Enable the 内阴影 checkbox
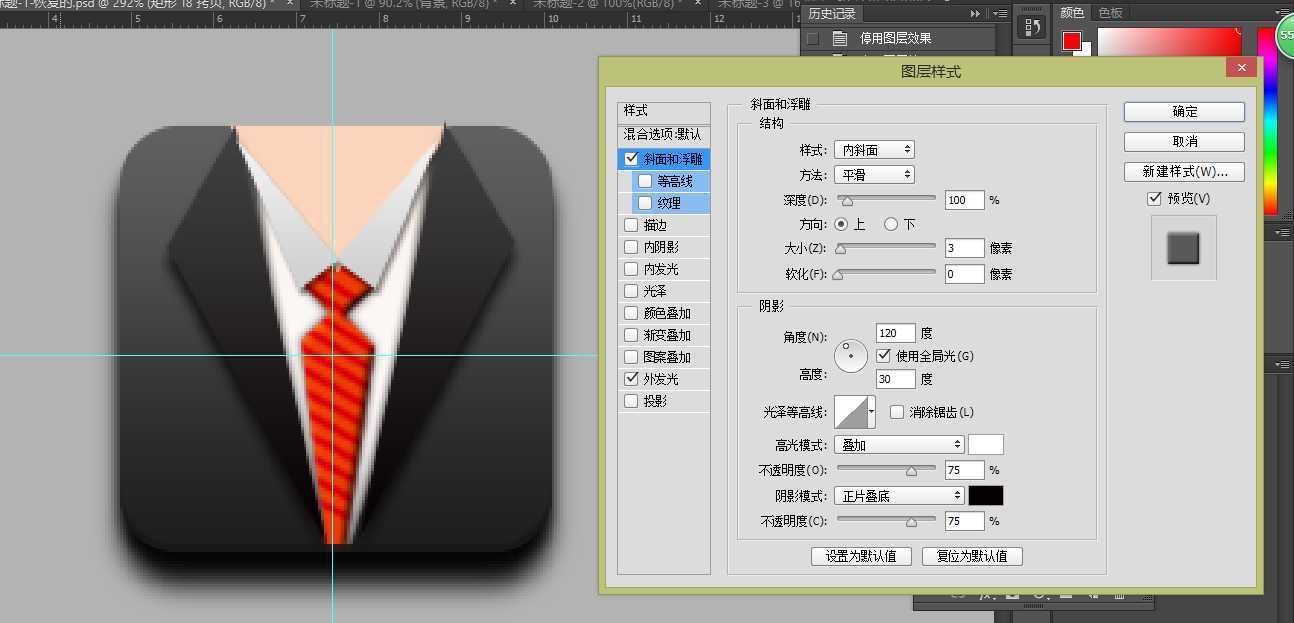Image resolution: width=1294 pixels, height=623 pixels. pos(631,247)
